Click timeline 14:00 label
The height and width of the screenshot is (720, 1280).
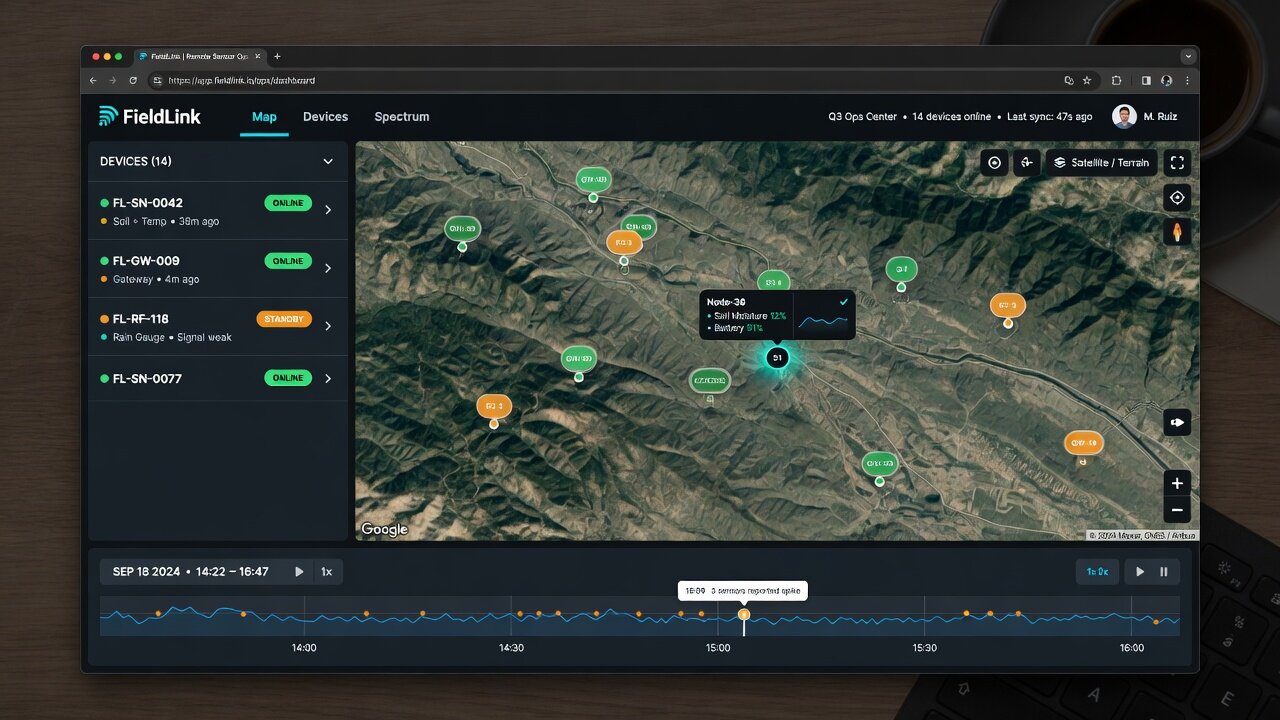304,648
